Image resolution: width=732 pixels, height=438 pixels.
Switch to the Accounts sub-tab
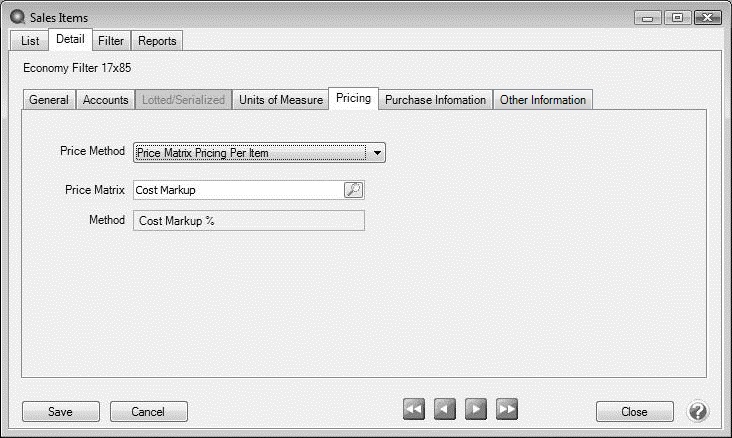point(105,100)
